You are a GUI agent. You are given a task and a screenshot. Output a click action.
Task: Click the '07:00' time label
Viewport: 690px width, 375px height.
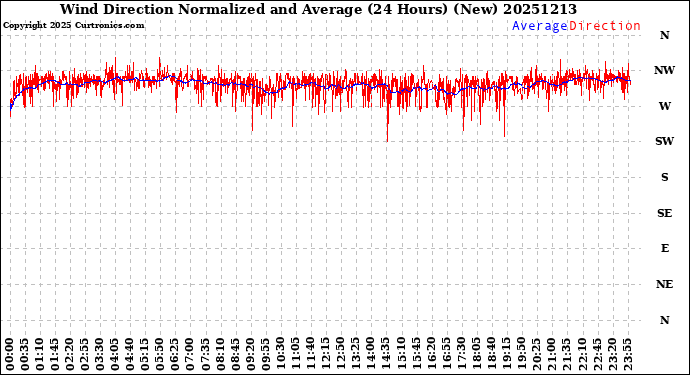click(x=190, y=354)
